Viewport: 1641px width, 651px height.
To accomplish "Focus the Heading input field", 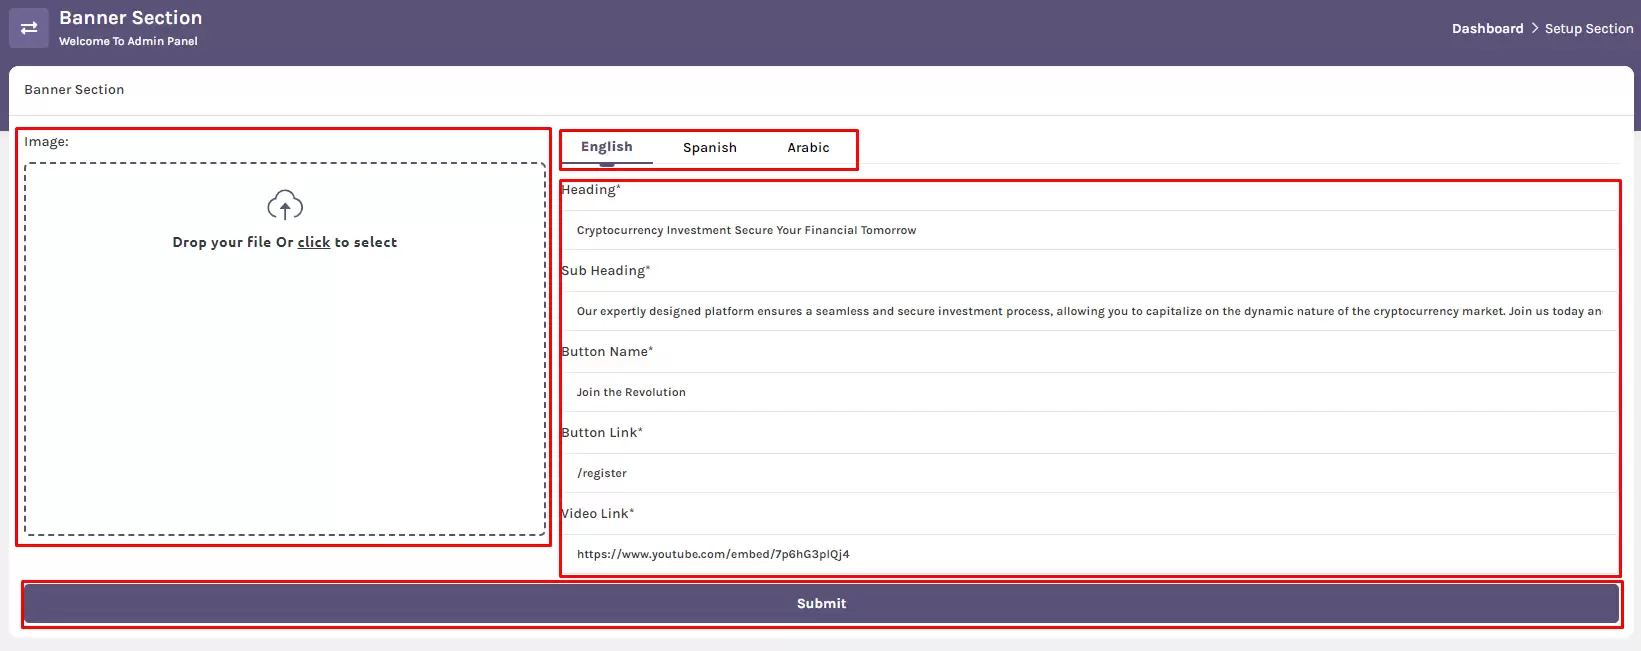I will click(1089, 230).
